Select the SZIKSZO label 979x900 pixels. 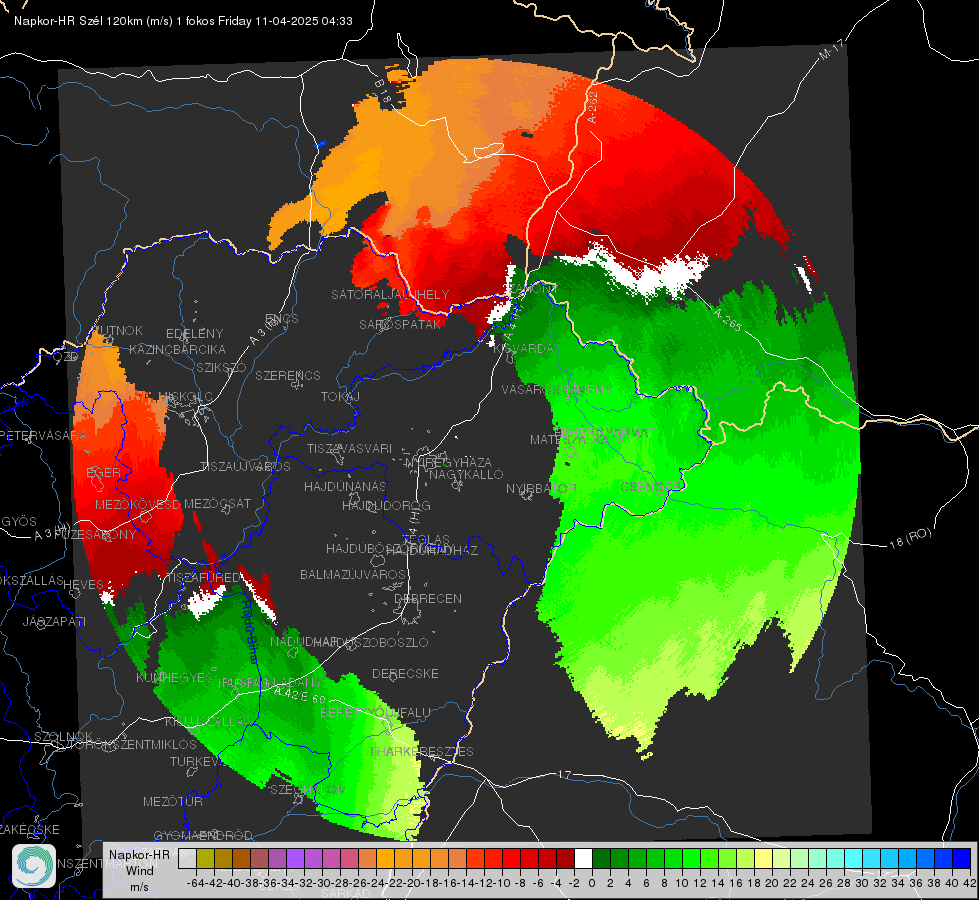(x=221, y=367)
